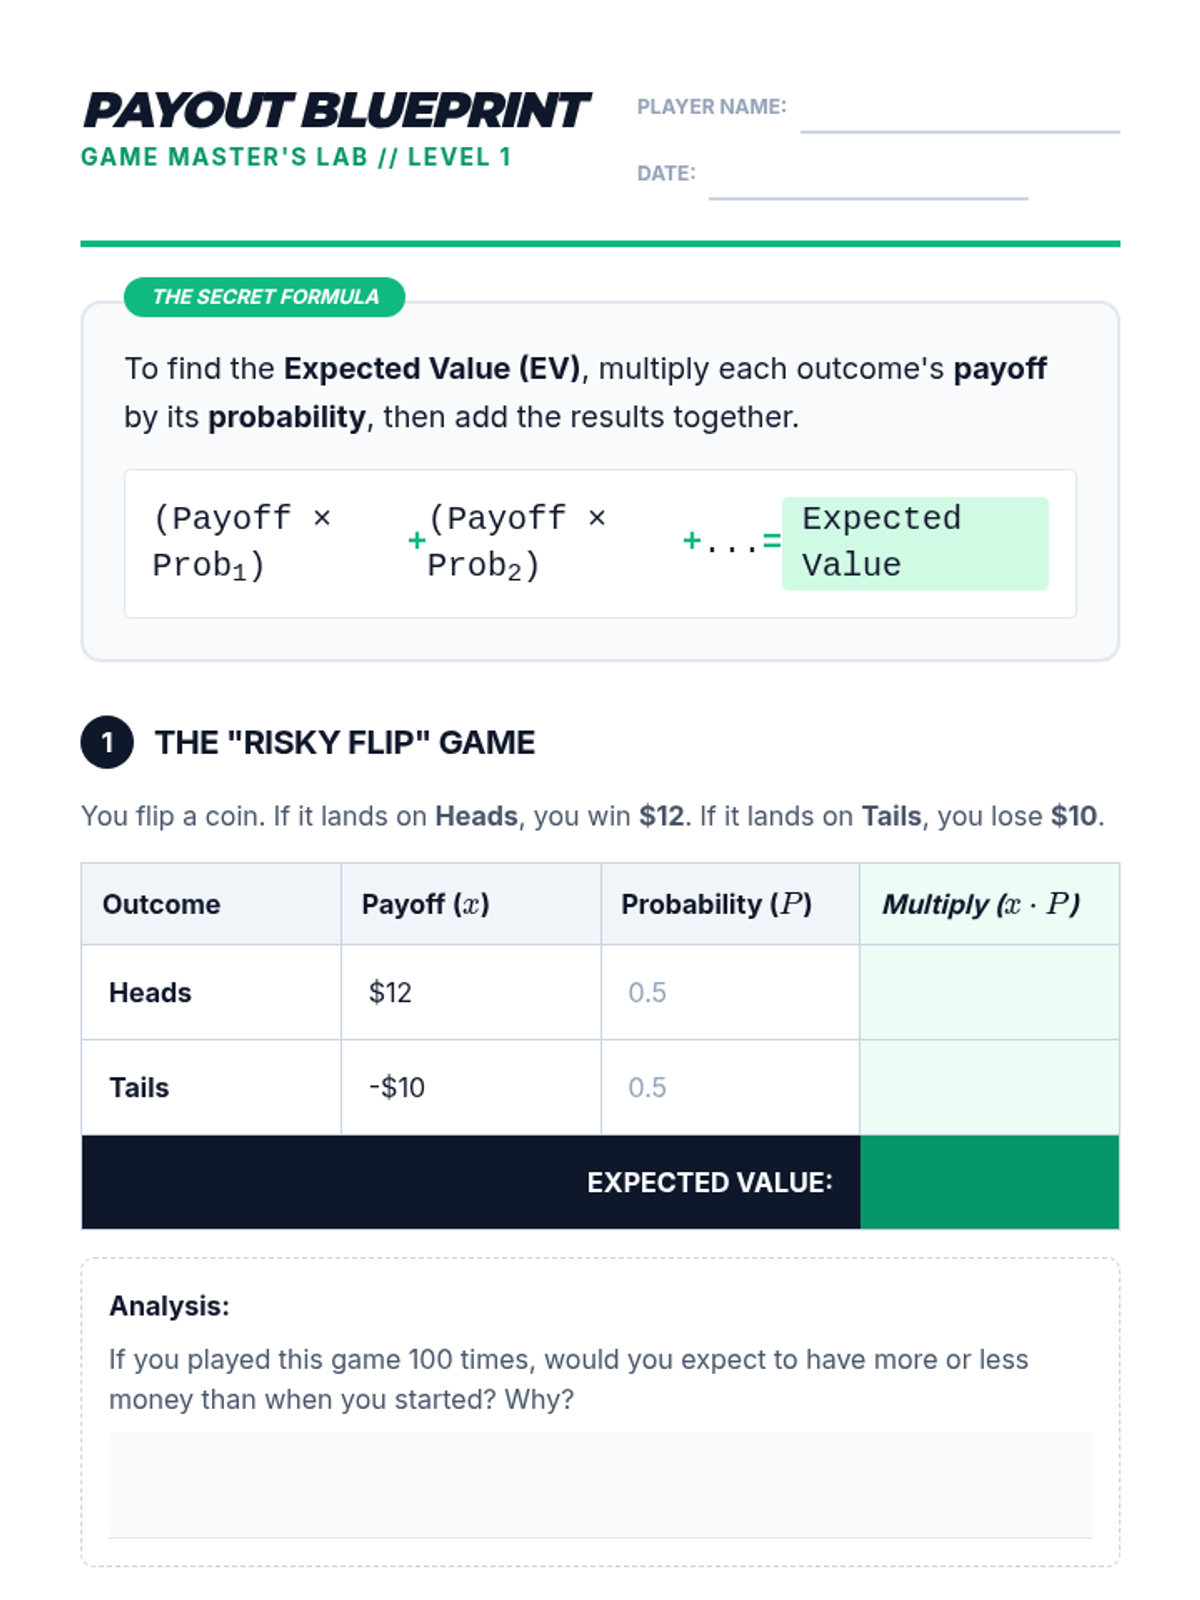Viewport: 1200px width, 1600px height.
Task: Click the Heads row Multiply answer cell
Action: pyautogui.click(x=989, y=992)
